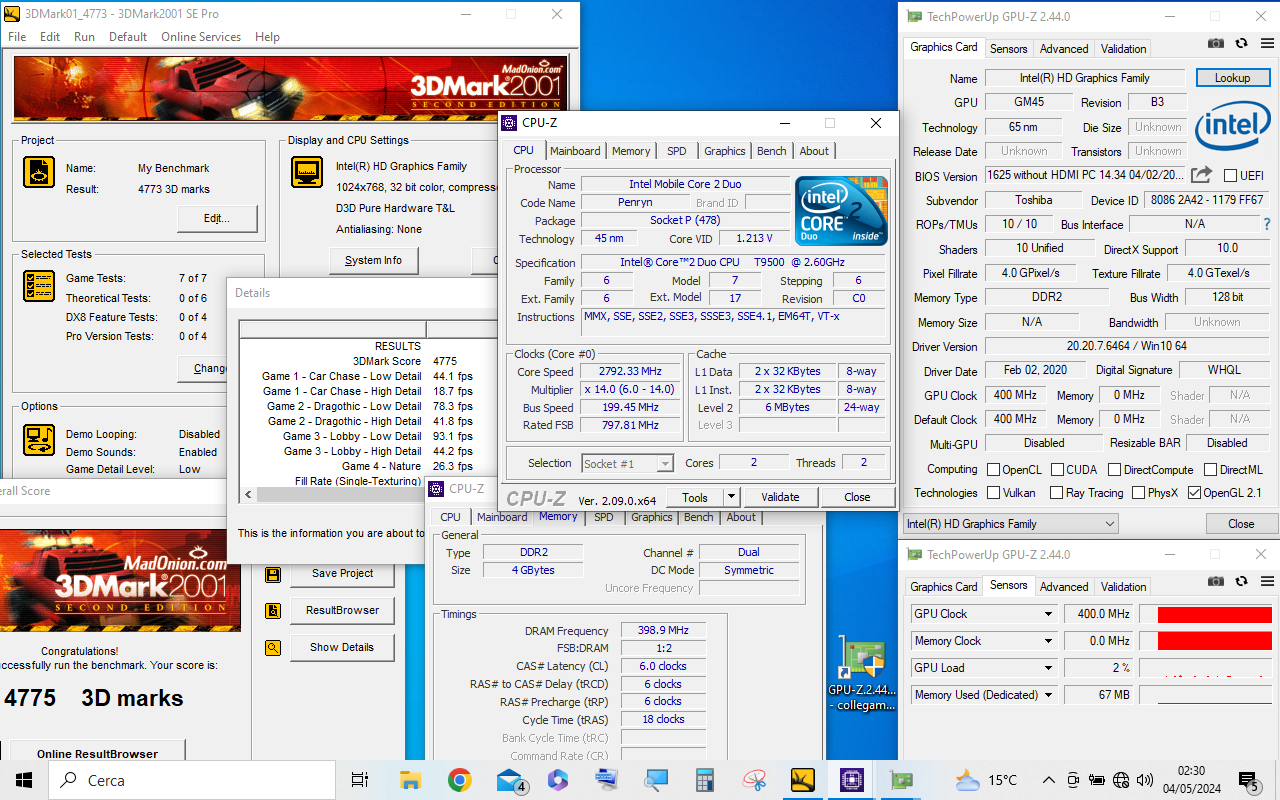Toggle the Ray Tracing checkbox

pos(1055,493)
